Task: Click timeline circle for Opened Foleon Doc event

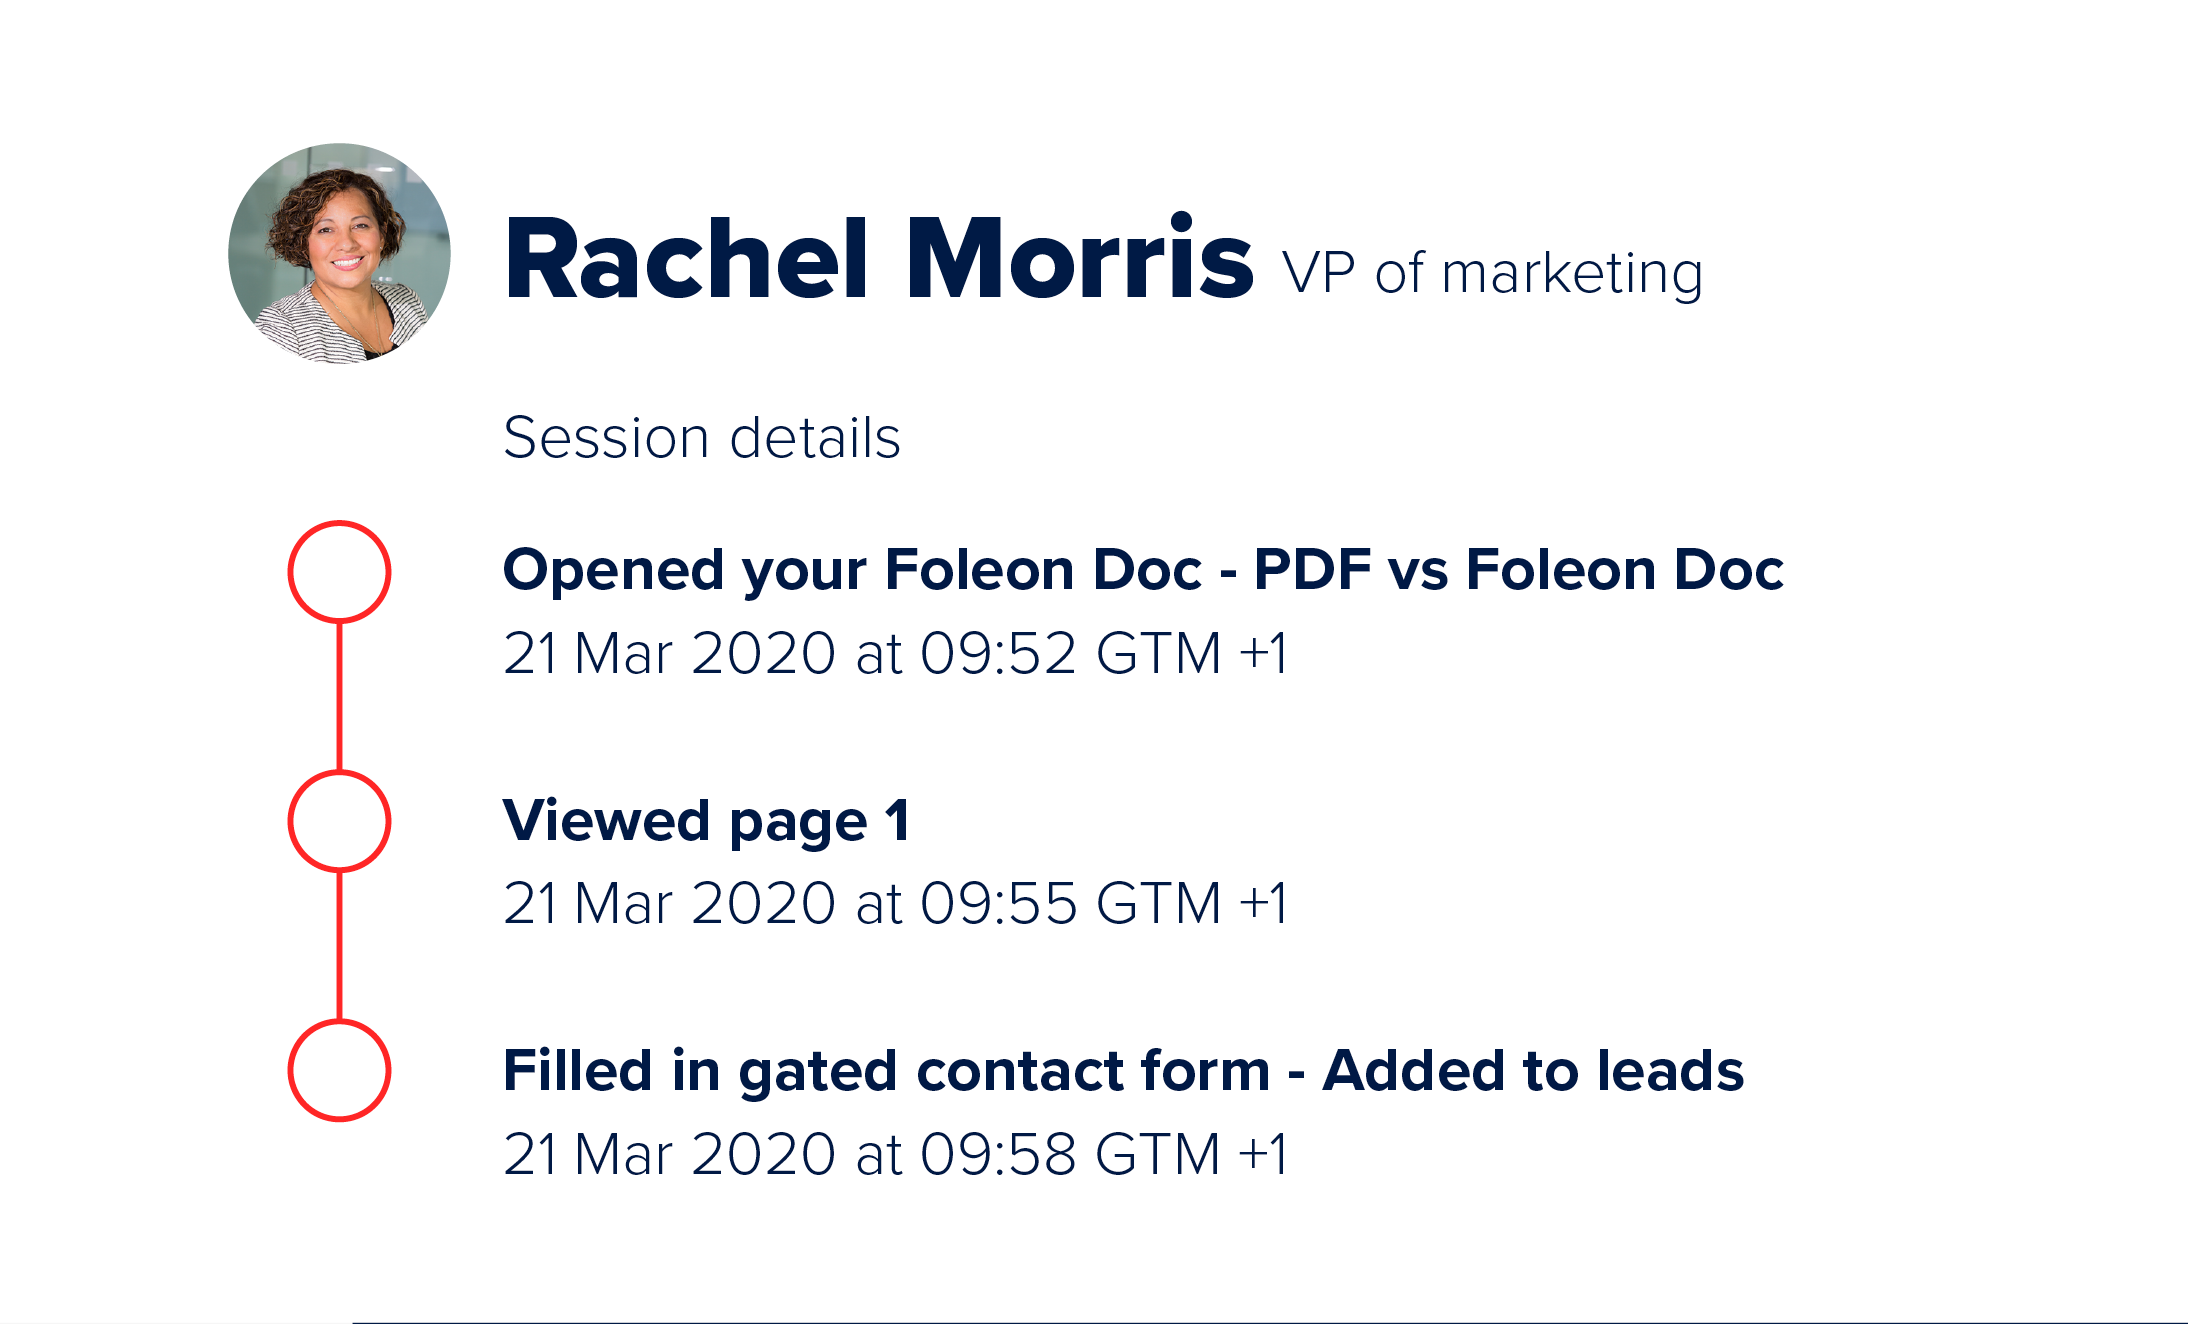Action: point(339,571)
